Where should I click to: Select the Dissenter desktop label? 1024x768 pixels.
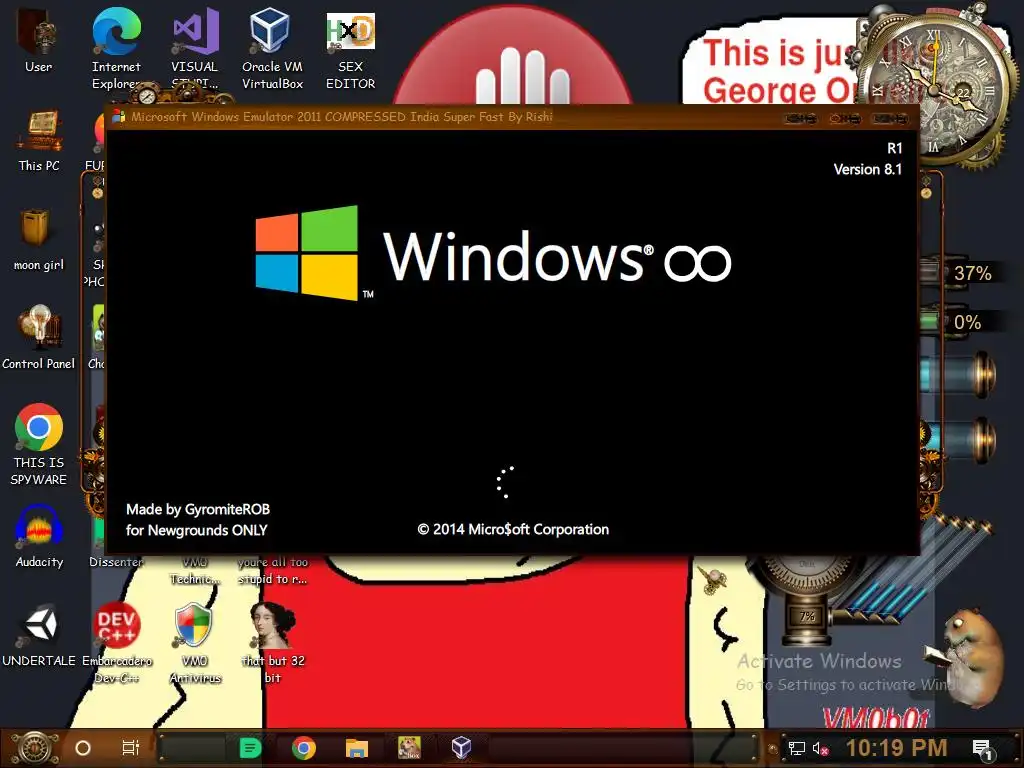pos(116,562)
